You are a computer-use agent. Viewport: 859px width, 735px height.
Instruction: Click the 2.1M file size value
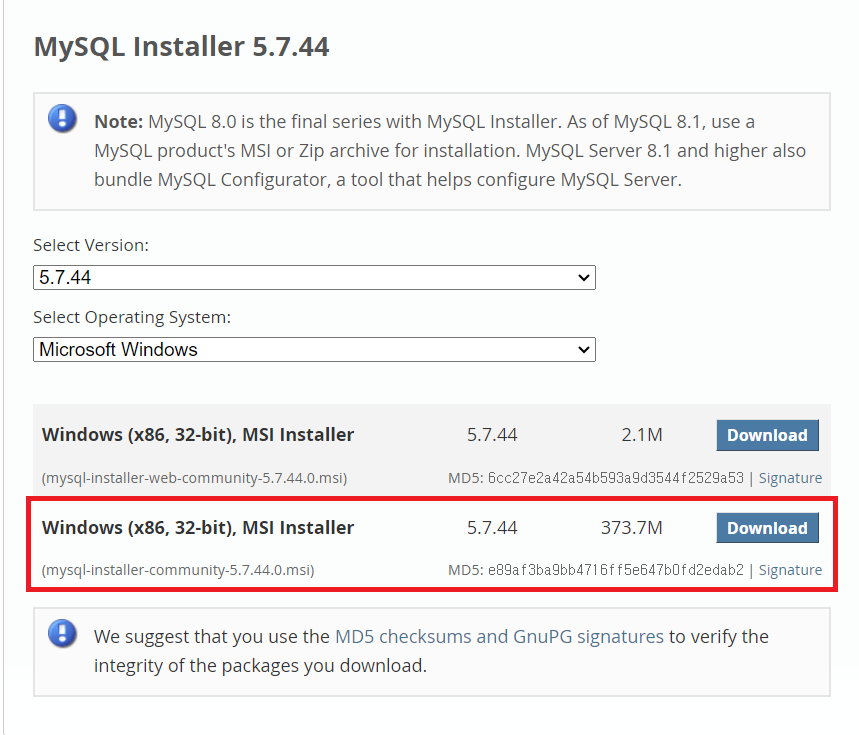(x=642, y=435)
